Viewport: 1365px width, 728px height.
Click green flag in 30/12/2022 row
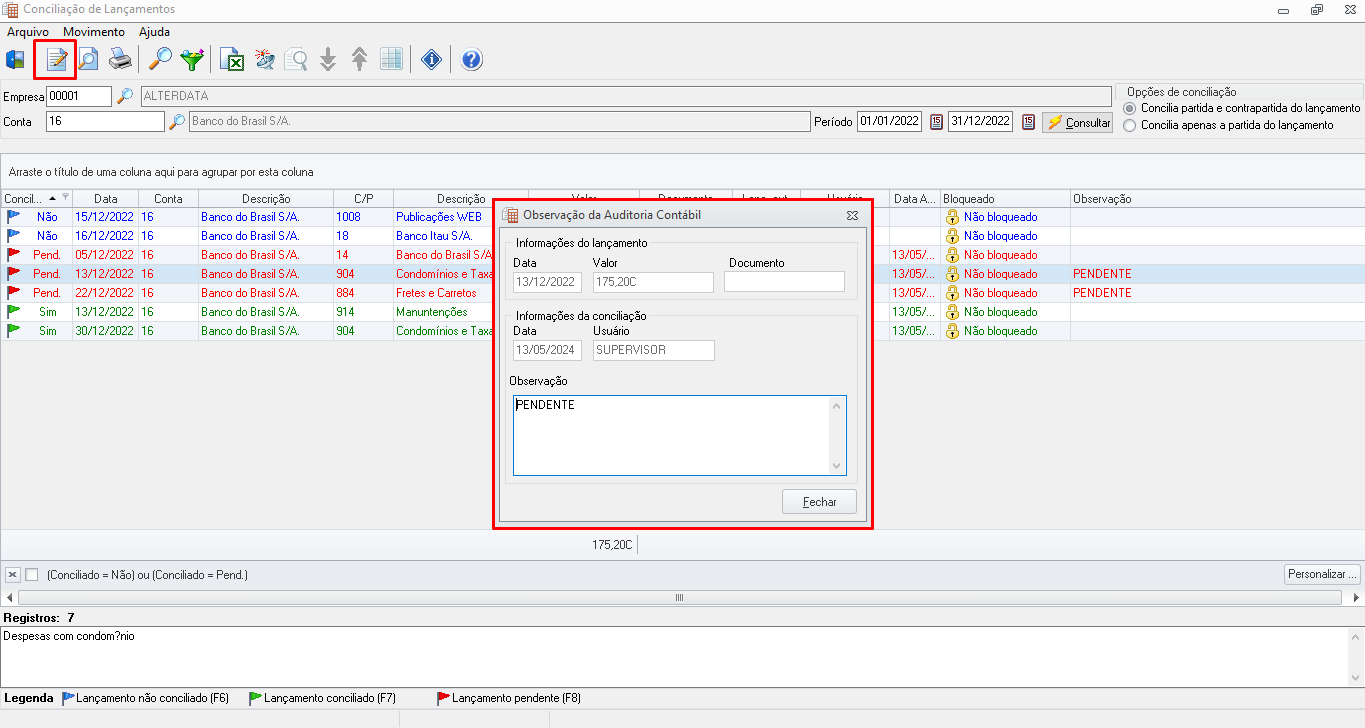coord(14,331)
